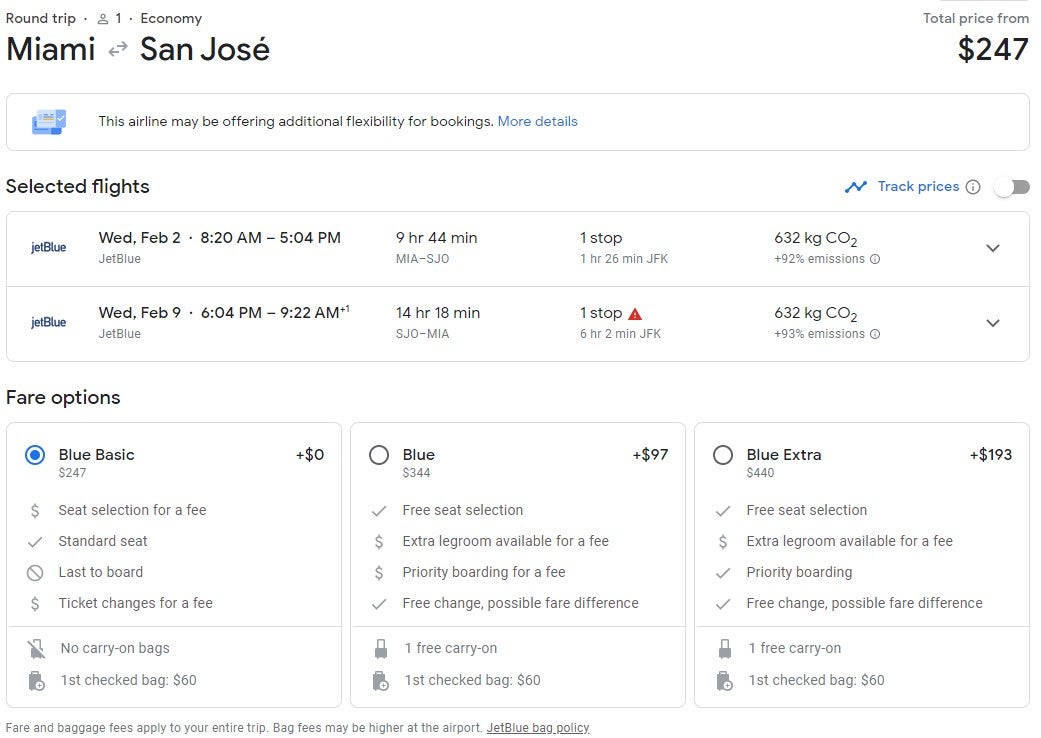The width and height of the screenshot is (1041, 738).
Task: Open the JetBlue bag policy link
Action: [538, 727]
